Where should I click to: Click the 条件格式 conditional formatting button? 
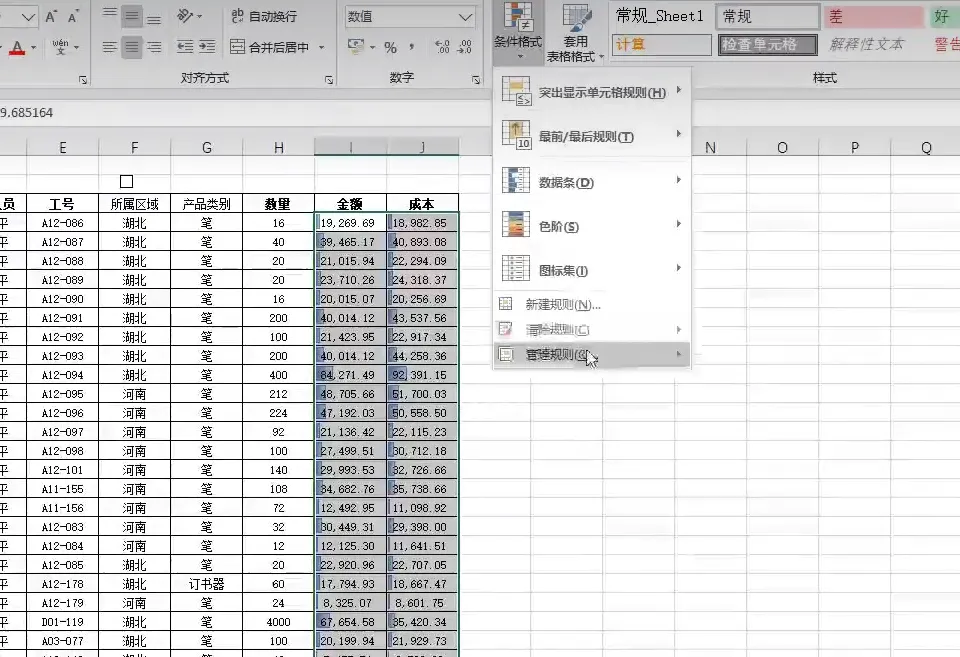[518, 31]
